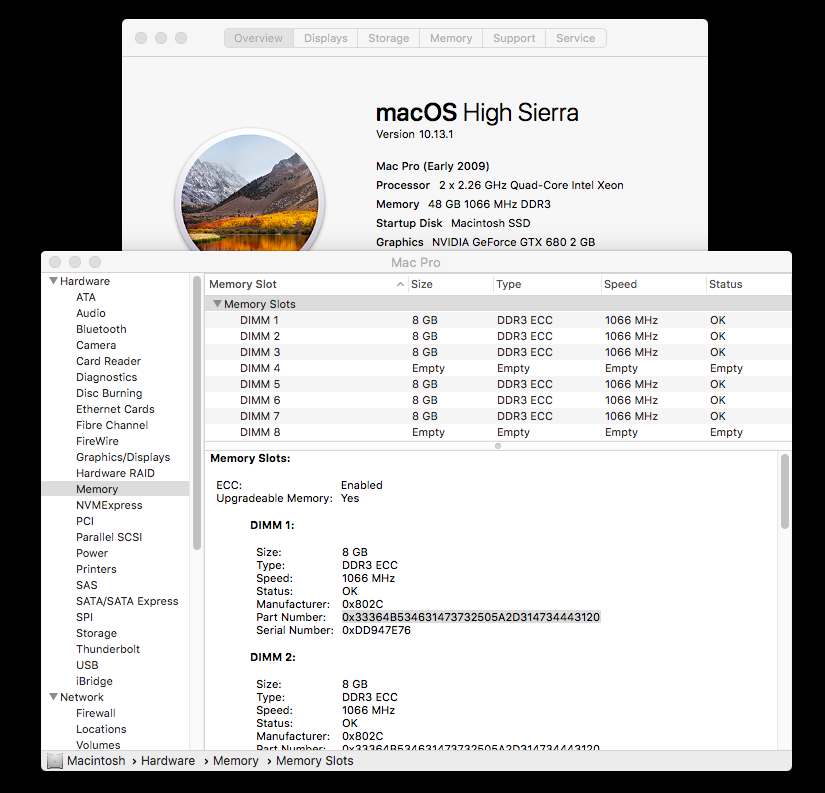Select USB in the sidebar
The height and width of the screenshot is (793, 825).
pyautogui.click(x=87, y=665)
